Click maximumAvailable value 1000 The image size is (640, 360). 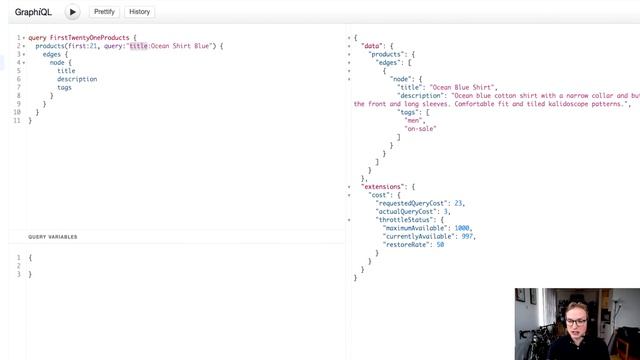(x=462, y=228)
